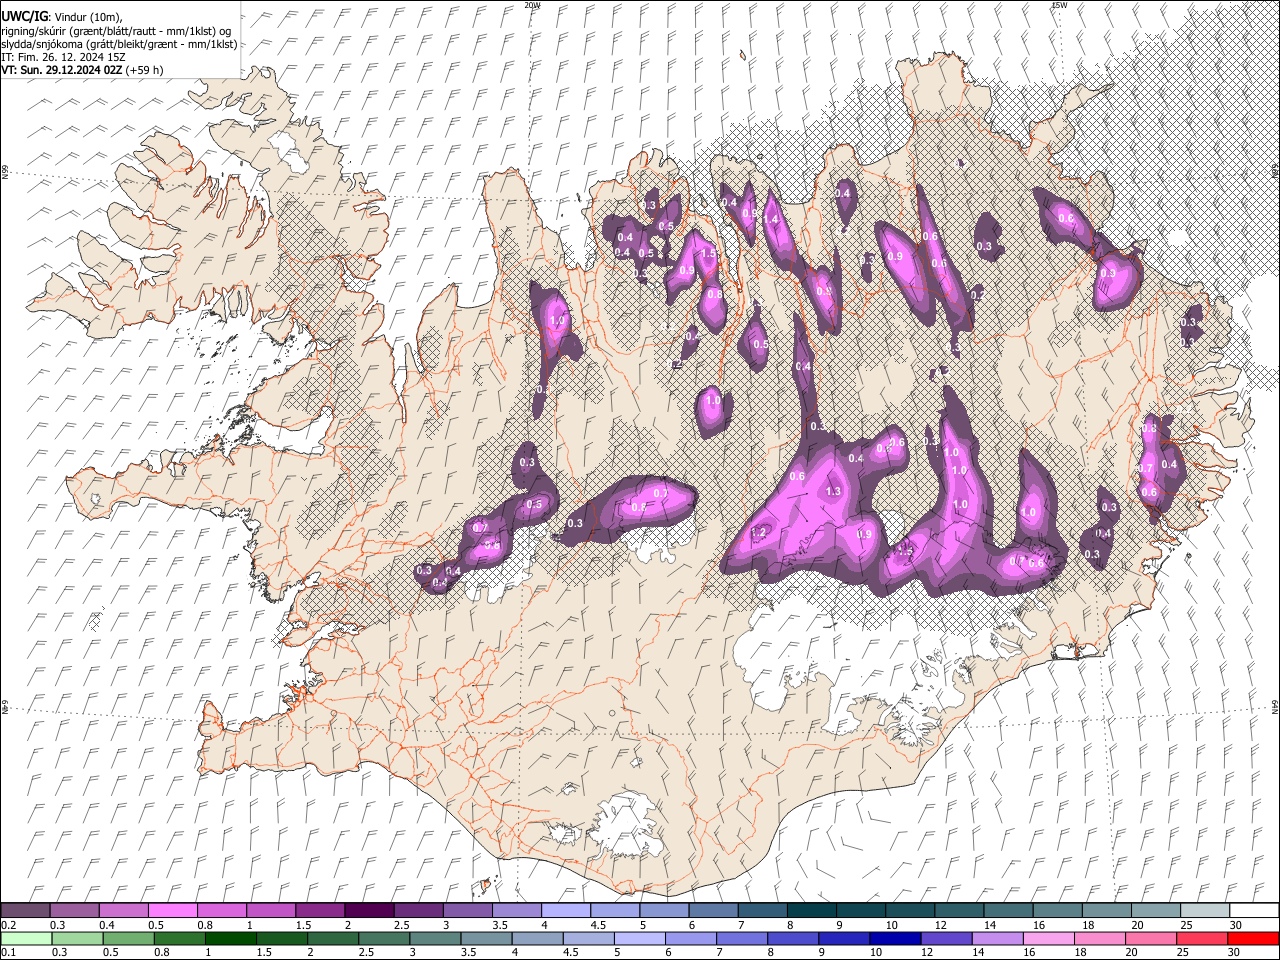Select pale grey snow swatch between 20 and 25
The width and height of the screenshot is (1280, 960).
1155,910
